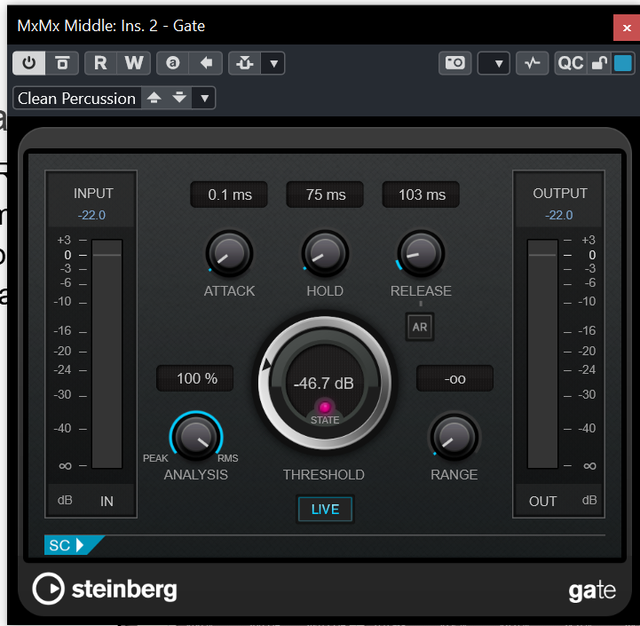Click the copy settings arrow icon
This screenshot has height=626, width=640.
[x=206, y=63]
